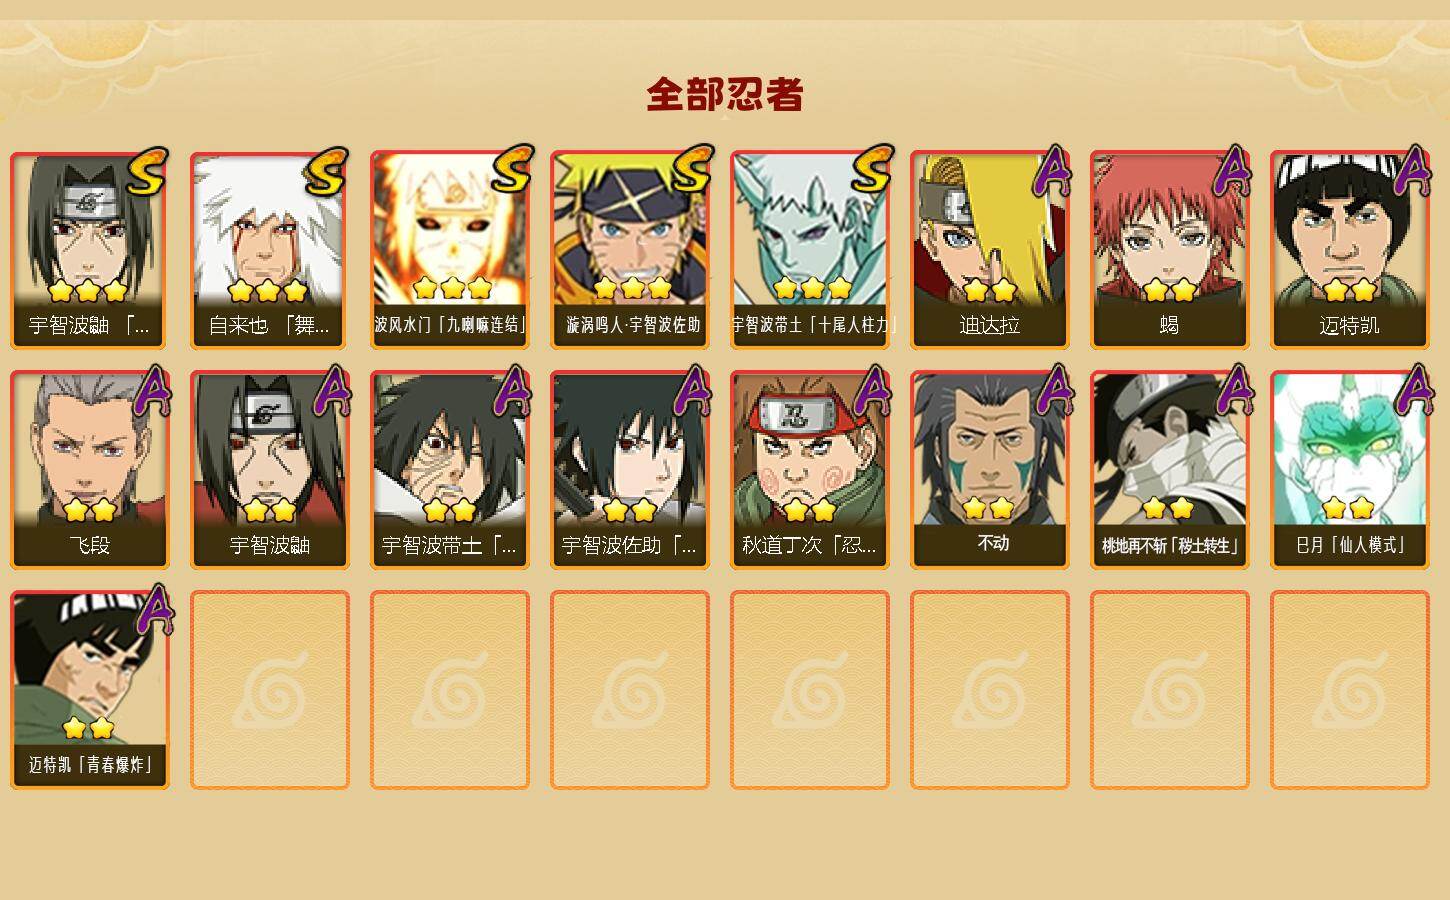Open the 飞段 ninja card

90,470
